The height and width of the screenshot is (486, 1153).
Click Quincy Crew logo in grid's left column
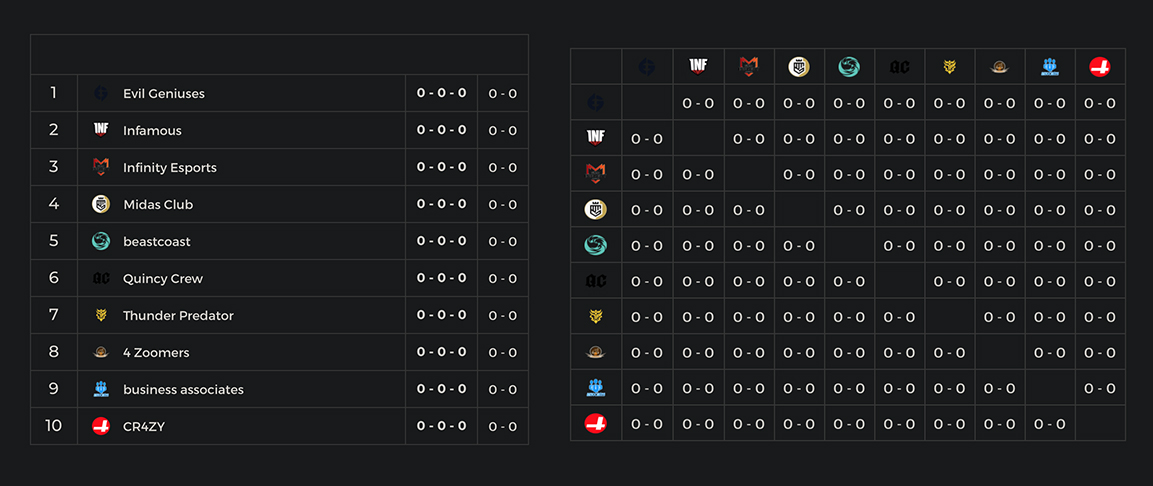pyautogui.click(x=596, y=282)
